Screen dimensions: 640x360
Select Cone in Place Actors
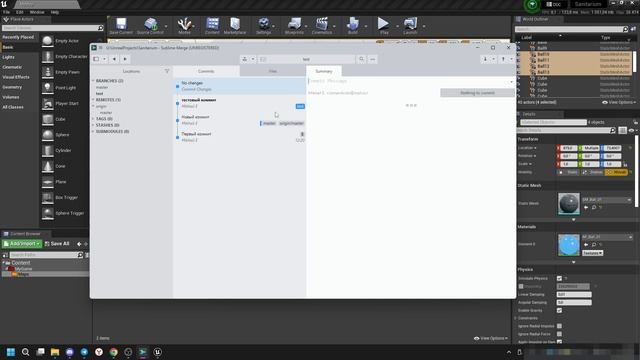[x=61, y=166]
